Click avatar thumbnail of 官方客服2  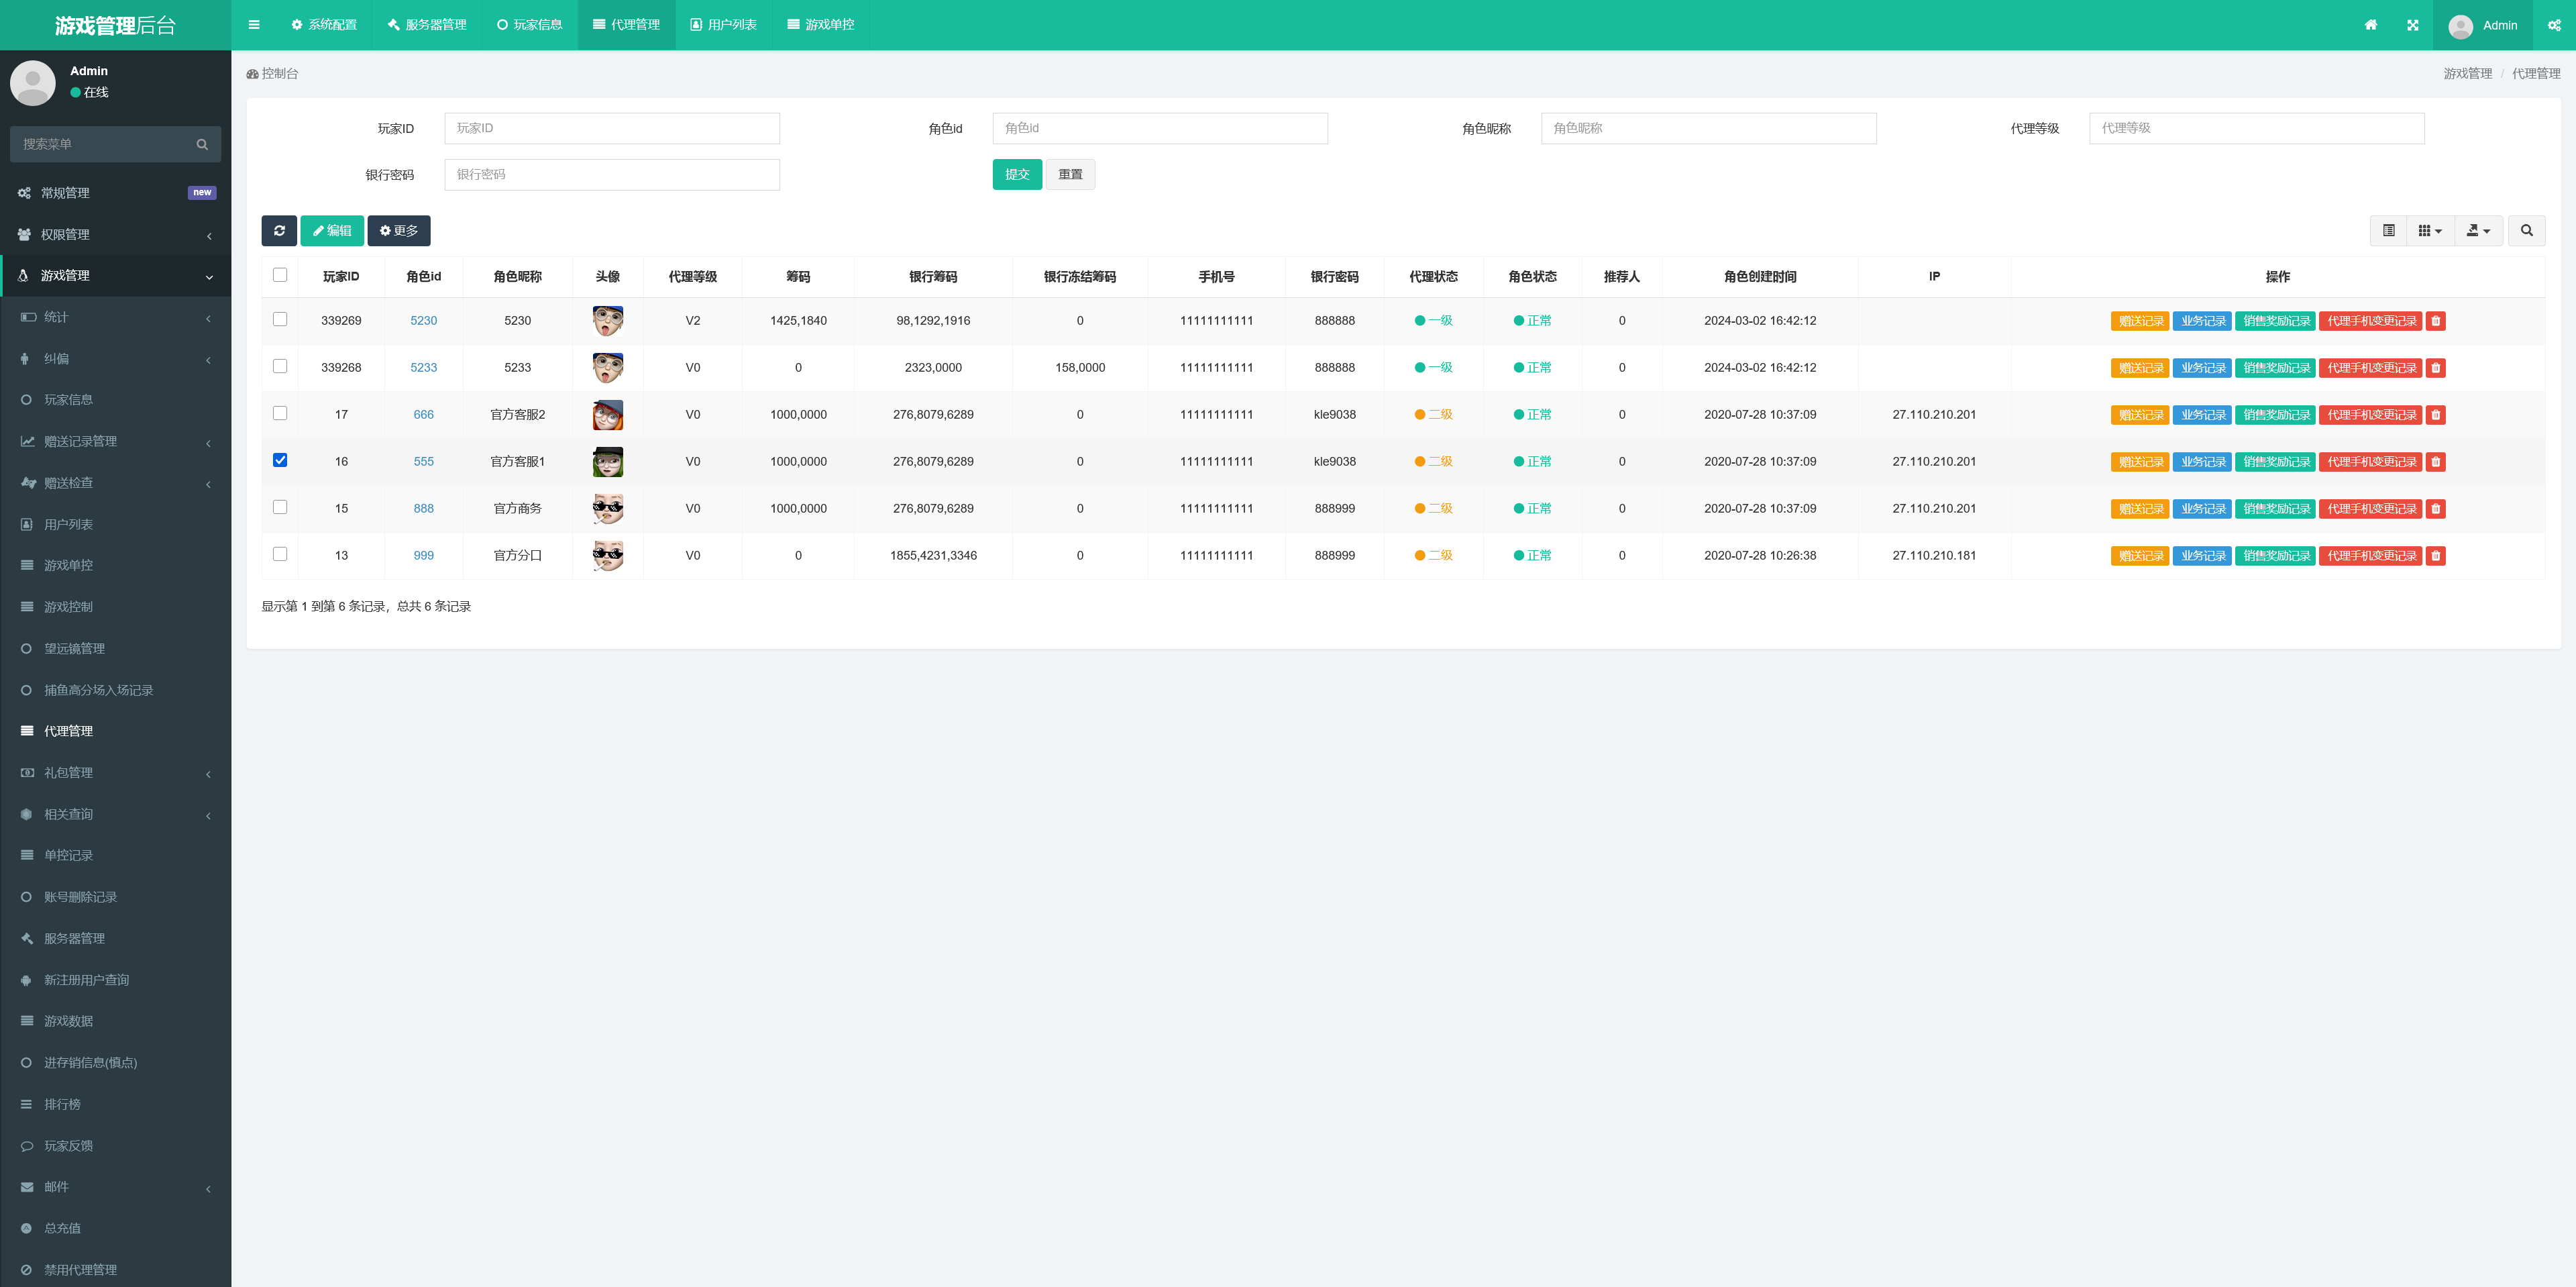click(x=607, y=415)
